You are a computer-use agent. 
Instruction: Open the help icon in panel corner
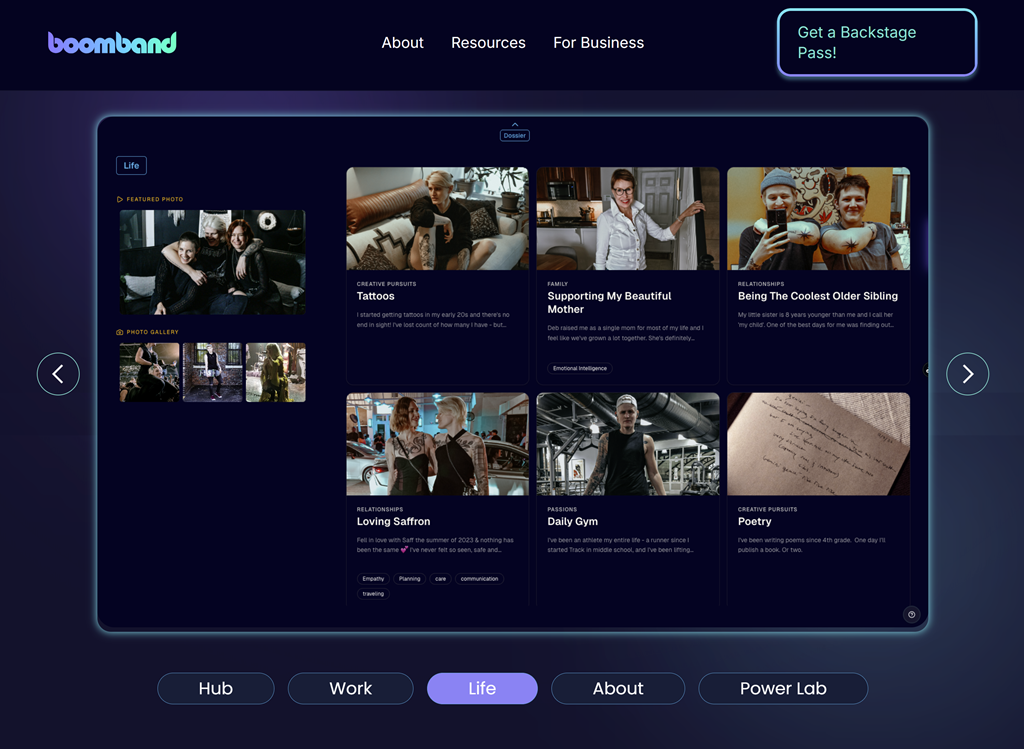coord(911,615)
